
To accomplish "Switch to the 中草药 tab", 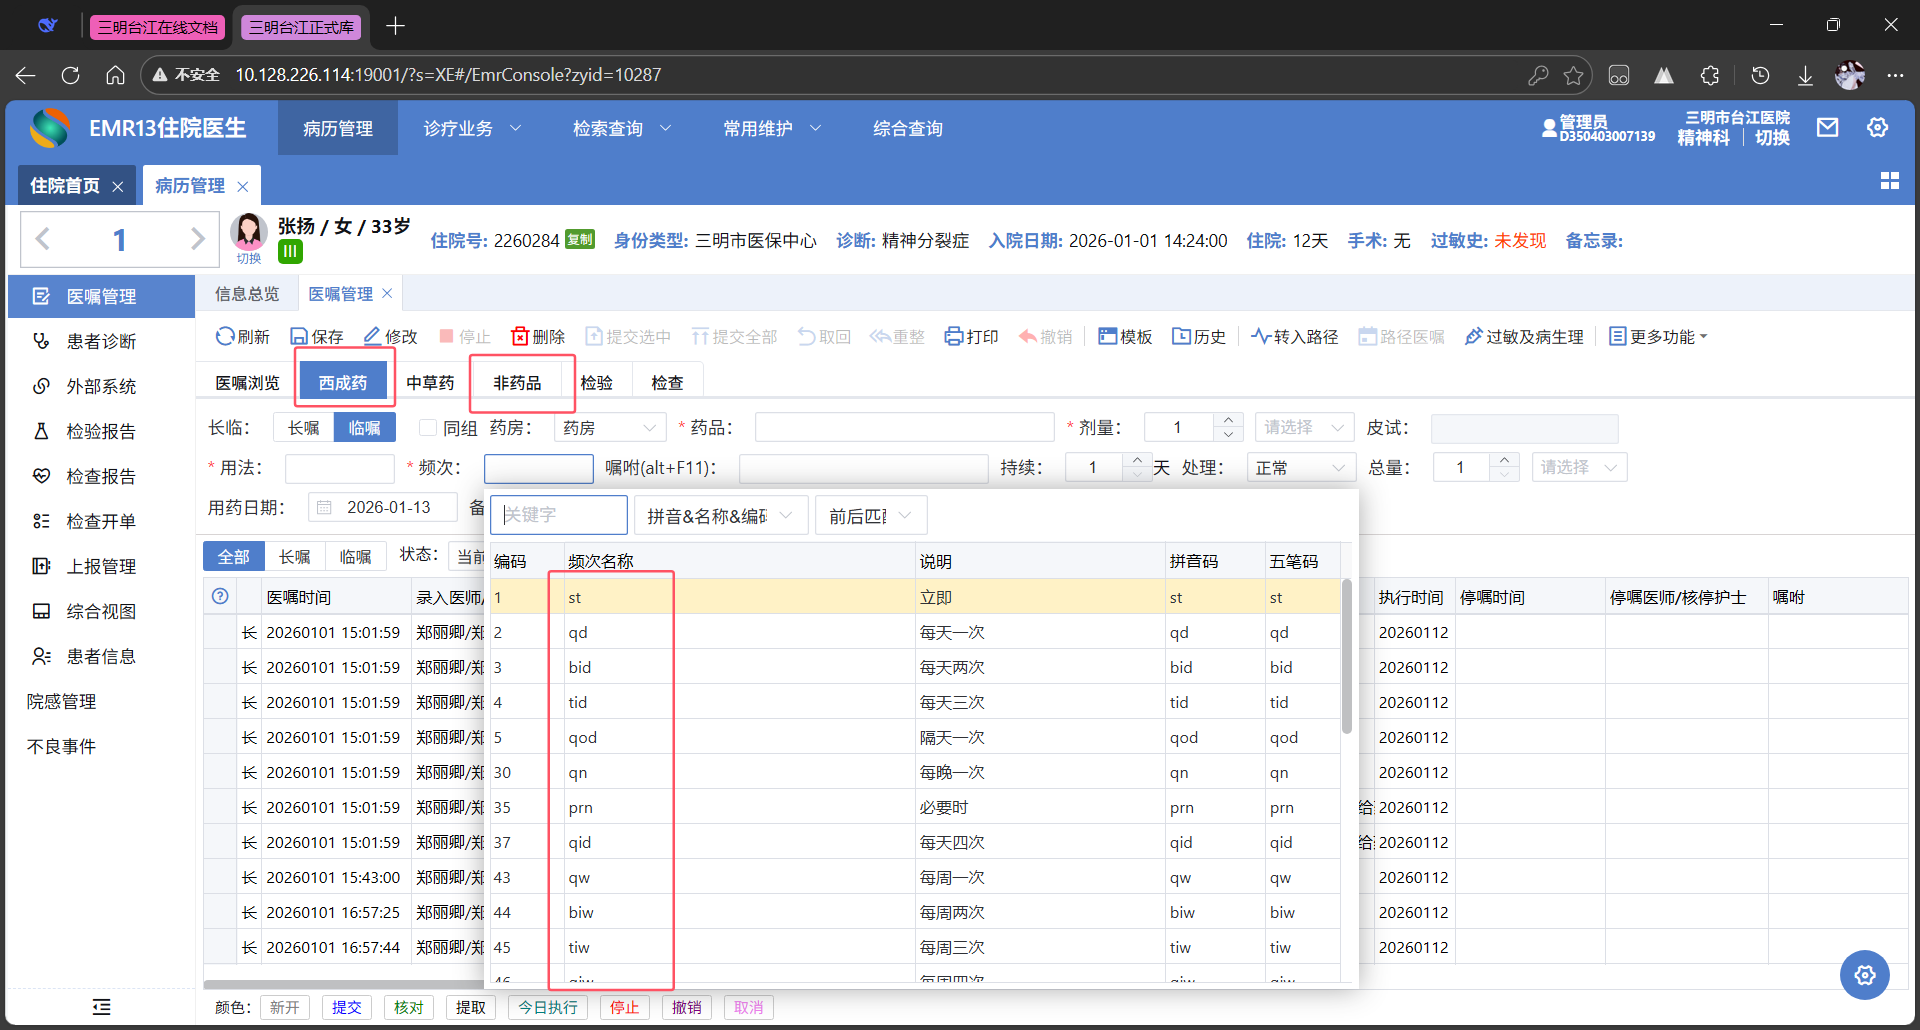I will (x=430, y=383).
